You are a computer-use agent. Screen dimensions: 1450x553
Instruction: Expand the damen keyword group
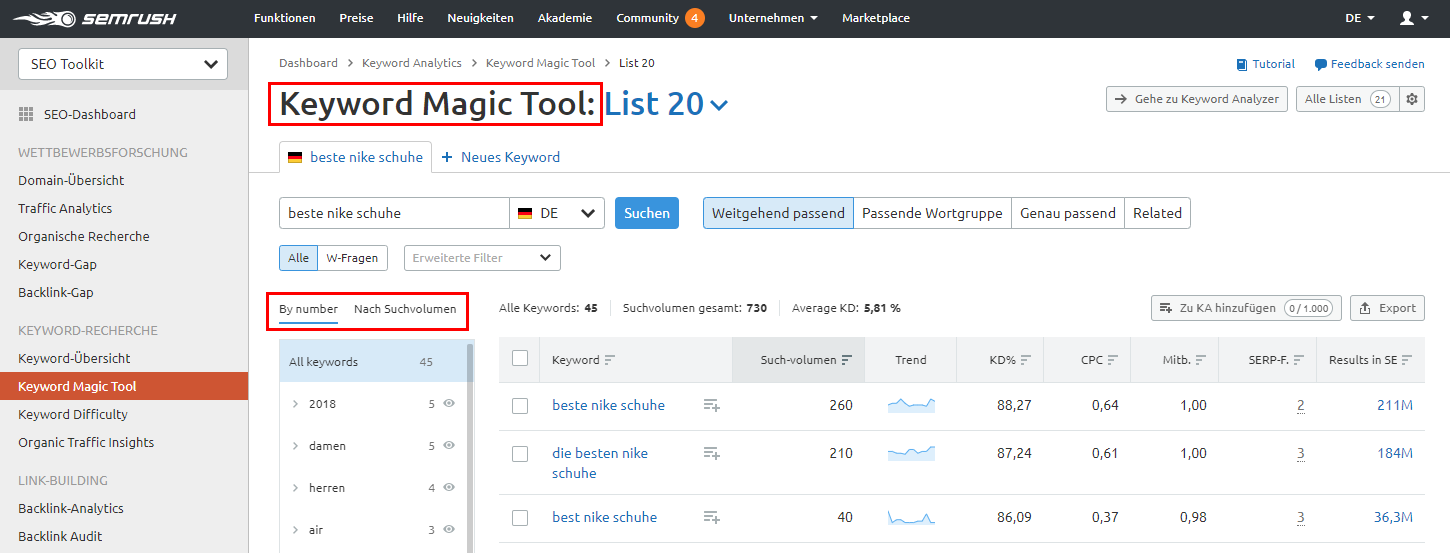(295, 446)
